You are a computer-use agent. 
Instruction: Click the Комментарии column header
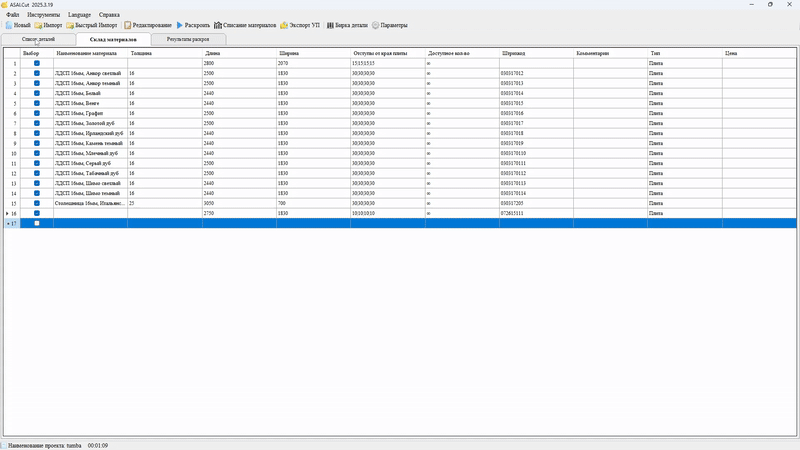610,53
